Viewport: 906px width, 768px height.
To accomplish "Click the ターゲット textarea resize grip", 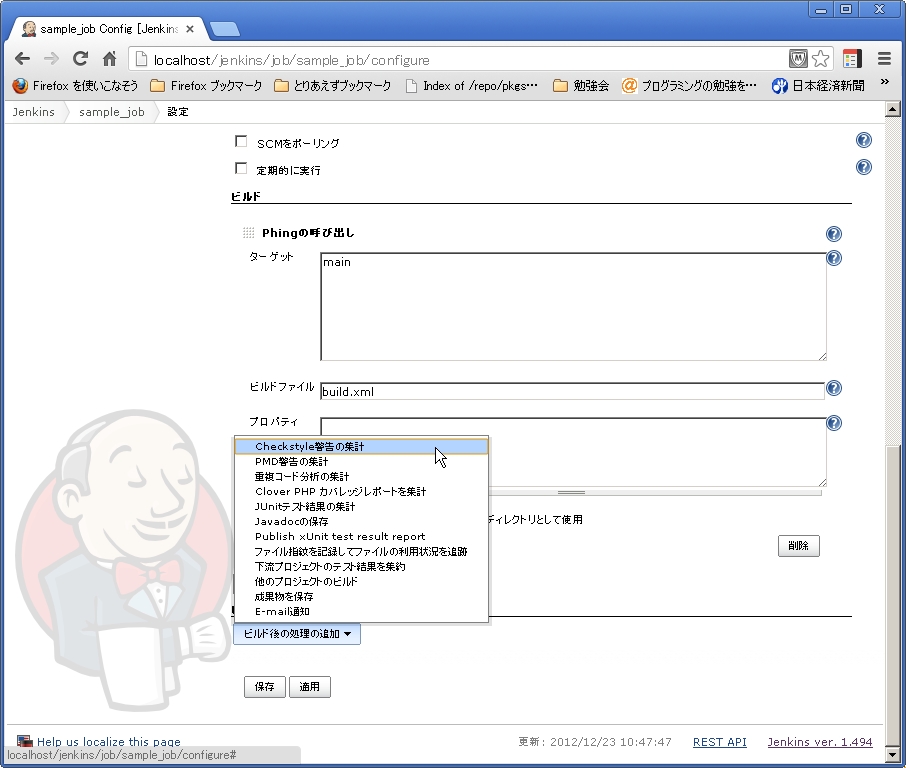I will pos(822,357).
